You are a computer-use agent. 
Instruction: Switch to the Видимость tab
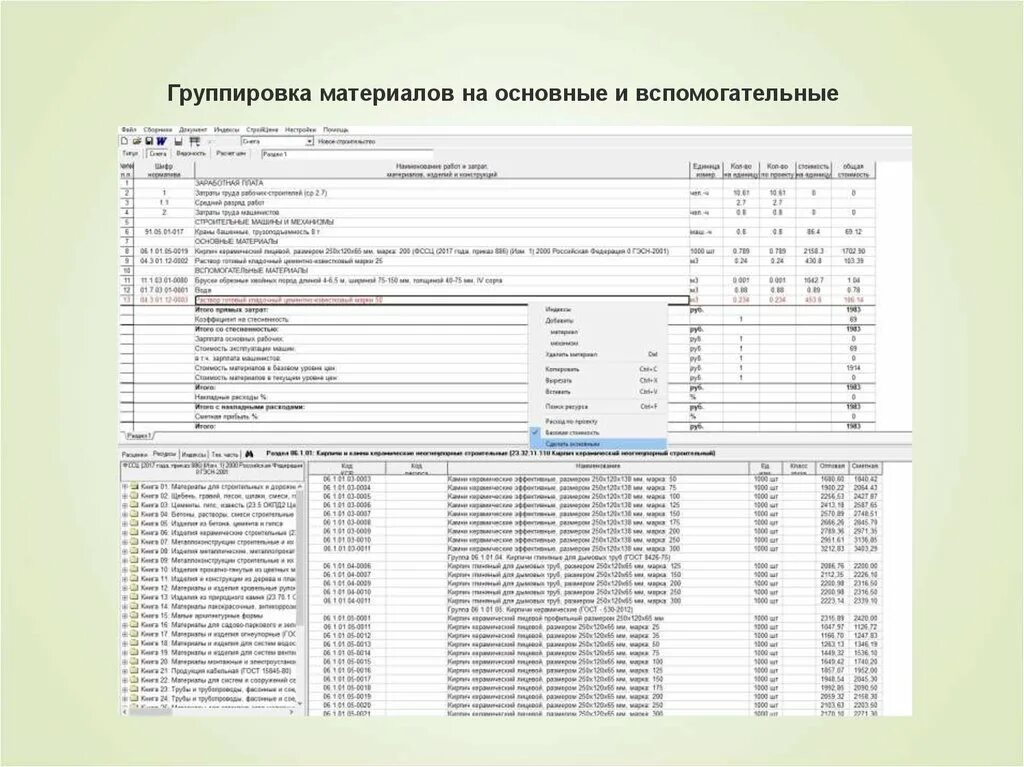pos(189,153)
